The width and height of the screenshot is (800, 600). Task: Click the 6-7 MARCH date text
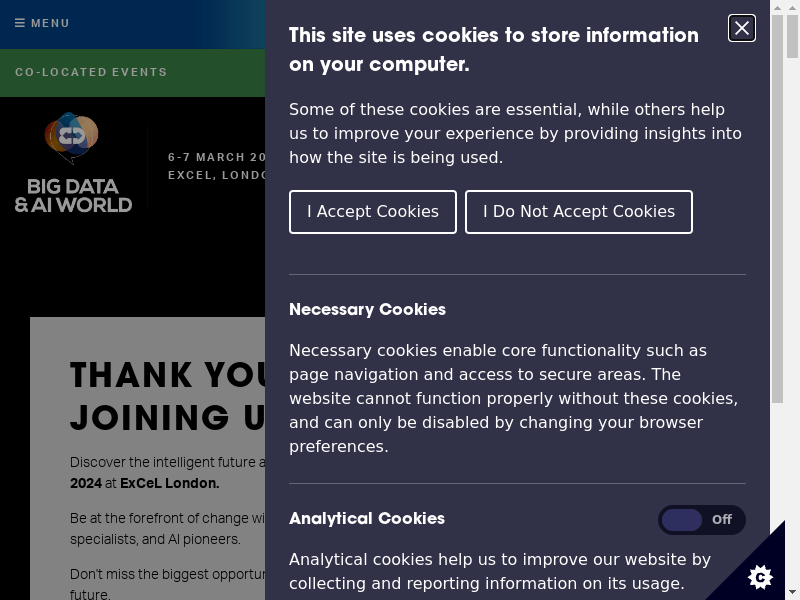(216, 157)
